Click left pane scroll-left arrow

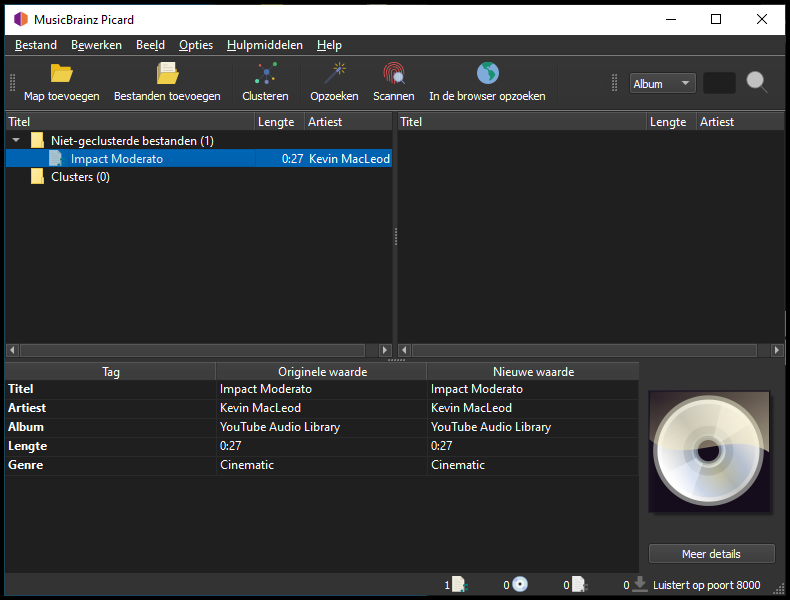tap(13, 350)
